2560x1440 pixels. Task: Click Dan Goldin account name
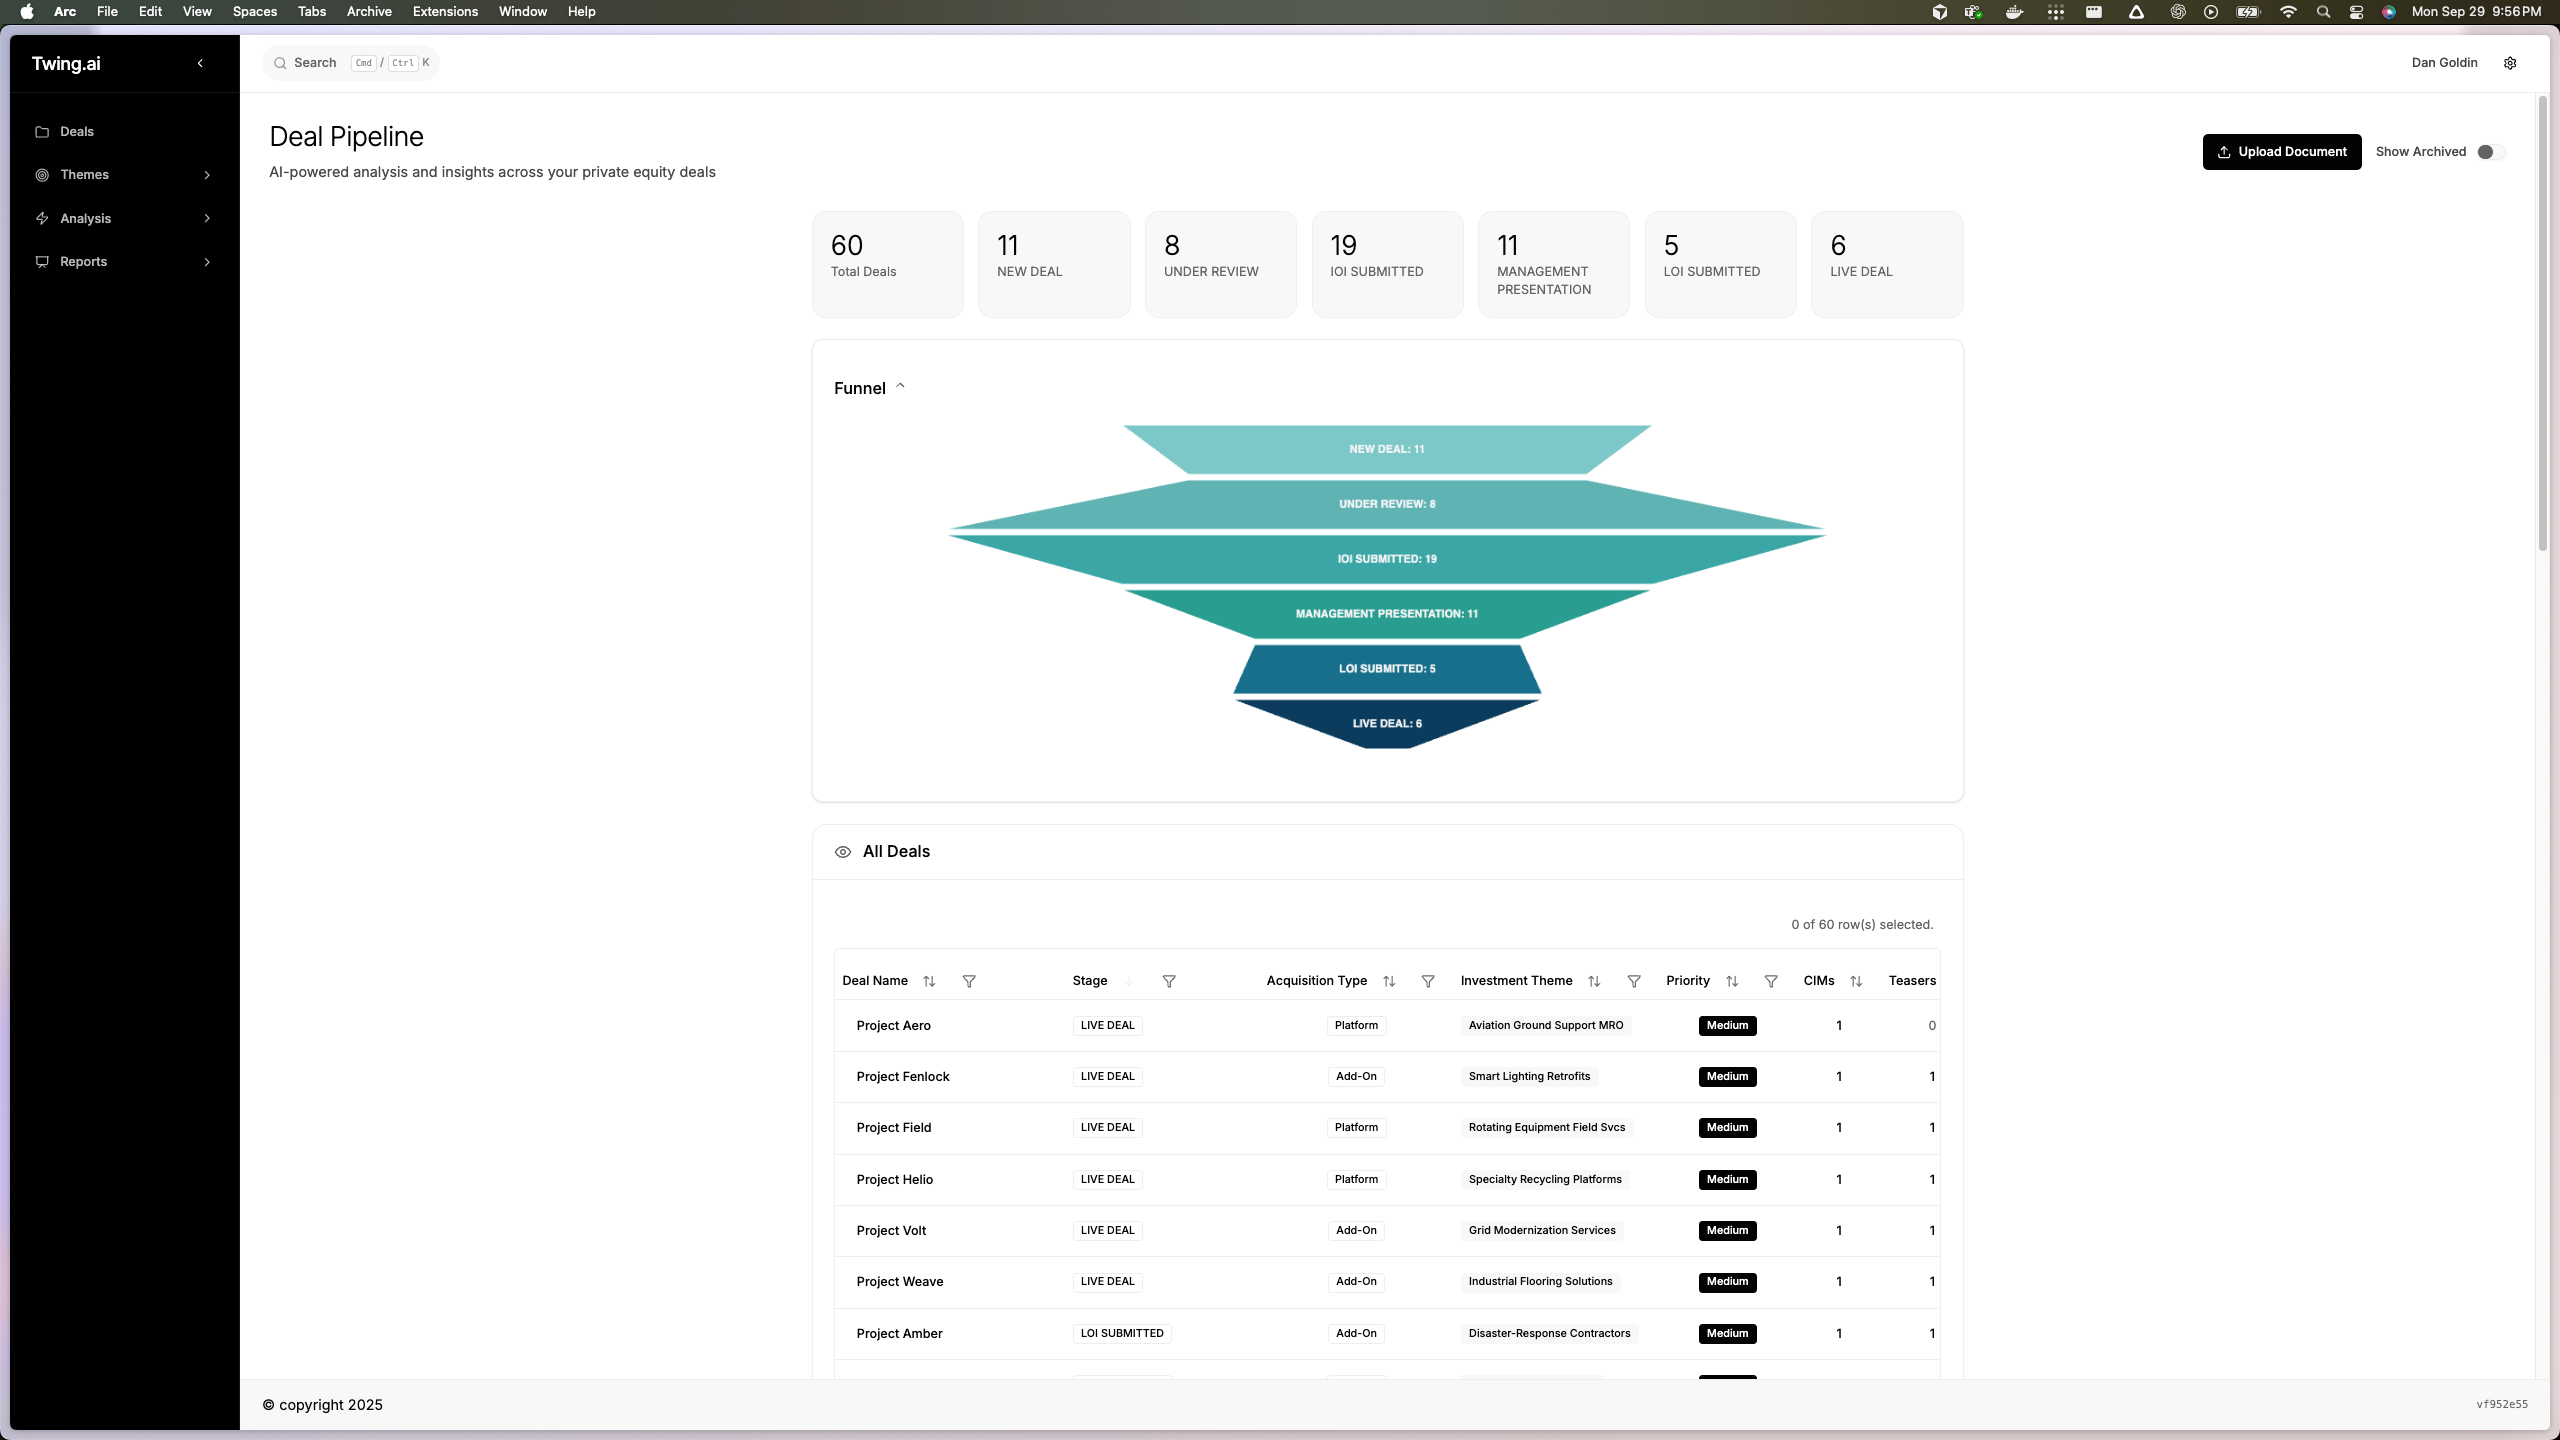[x=2445, y=62]
